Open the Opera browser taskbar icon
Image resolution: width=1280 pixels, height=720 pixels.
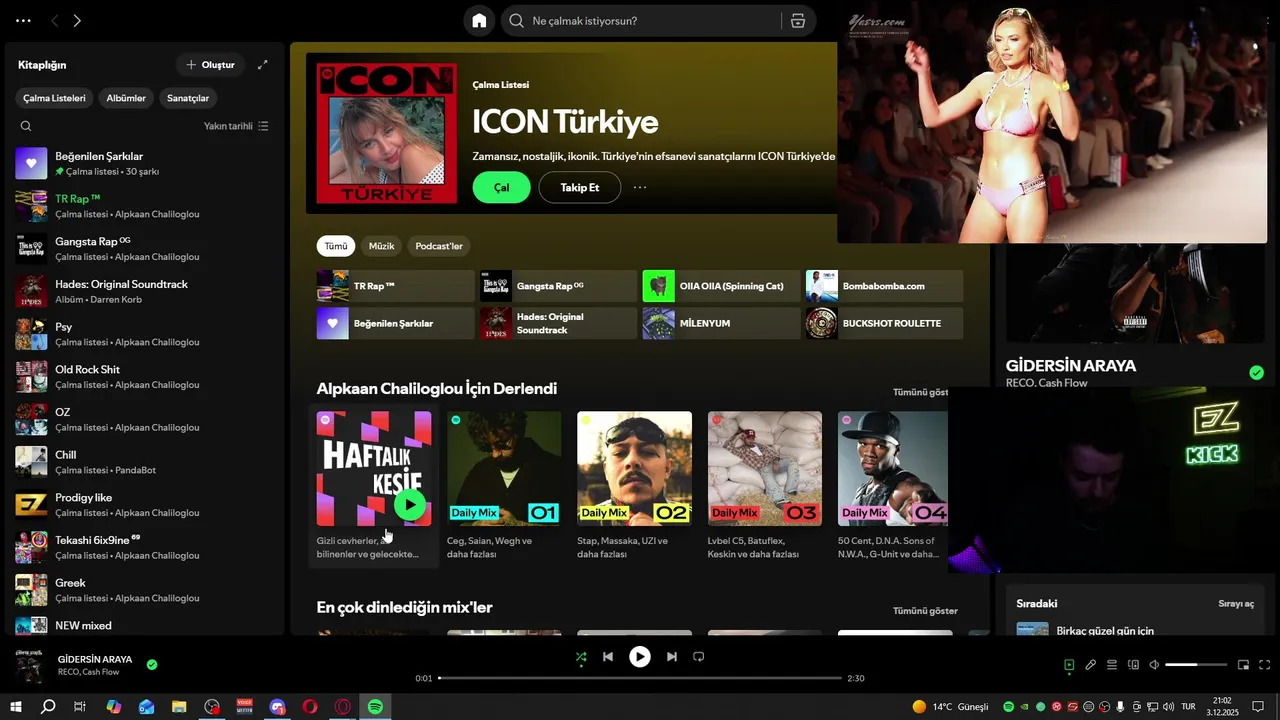pos(310,707)
